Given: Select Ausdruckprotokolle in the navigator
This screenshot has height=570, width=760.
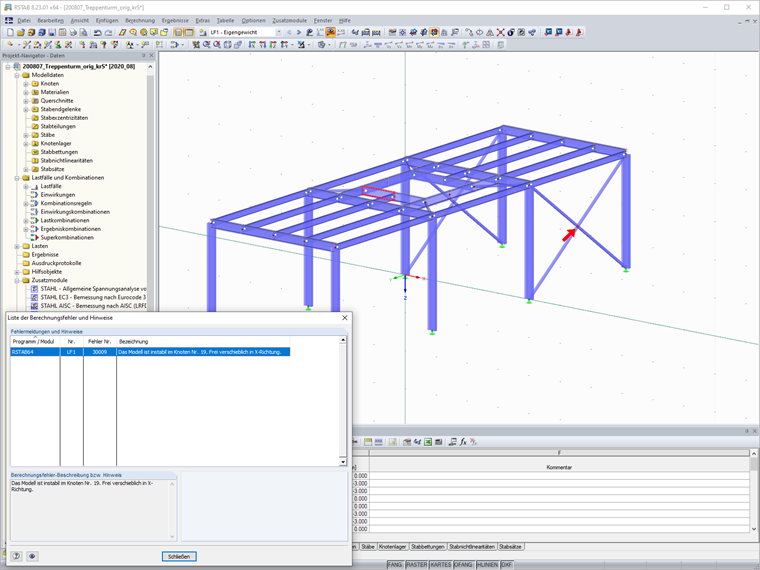Looking at the screenshot, I should pos(56,263).
